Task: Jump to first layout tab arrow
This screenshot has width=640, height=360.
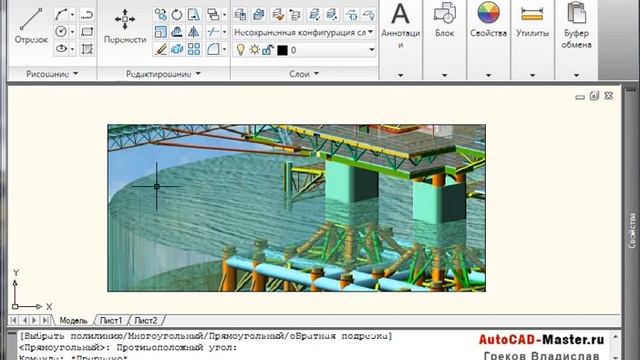Action: pyautogui.click(x=14, y=320)
